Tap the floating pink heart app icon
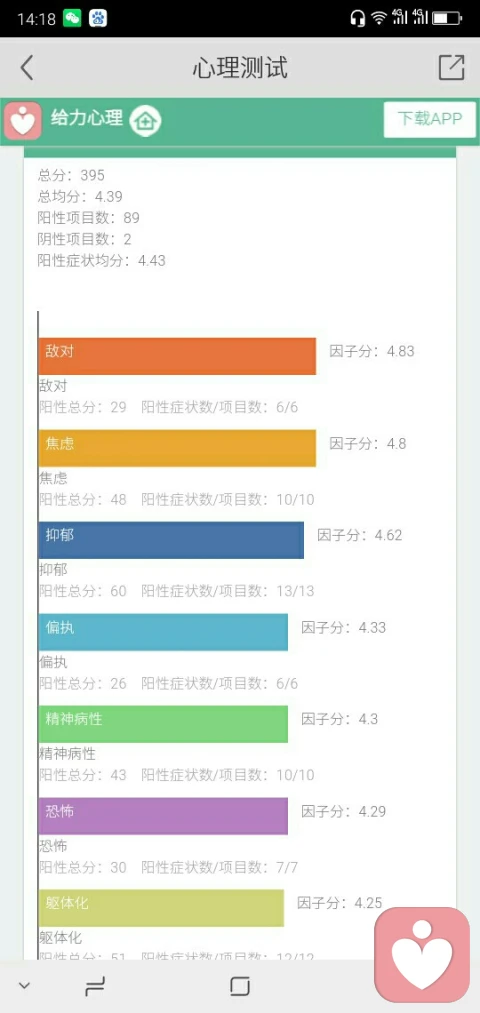 422,955
